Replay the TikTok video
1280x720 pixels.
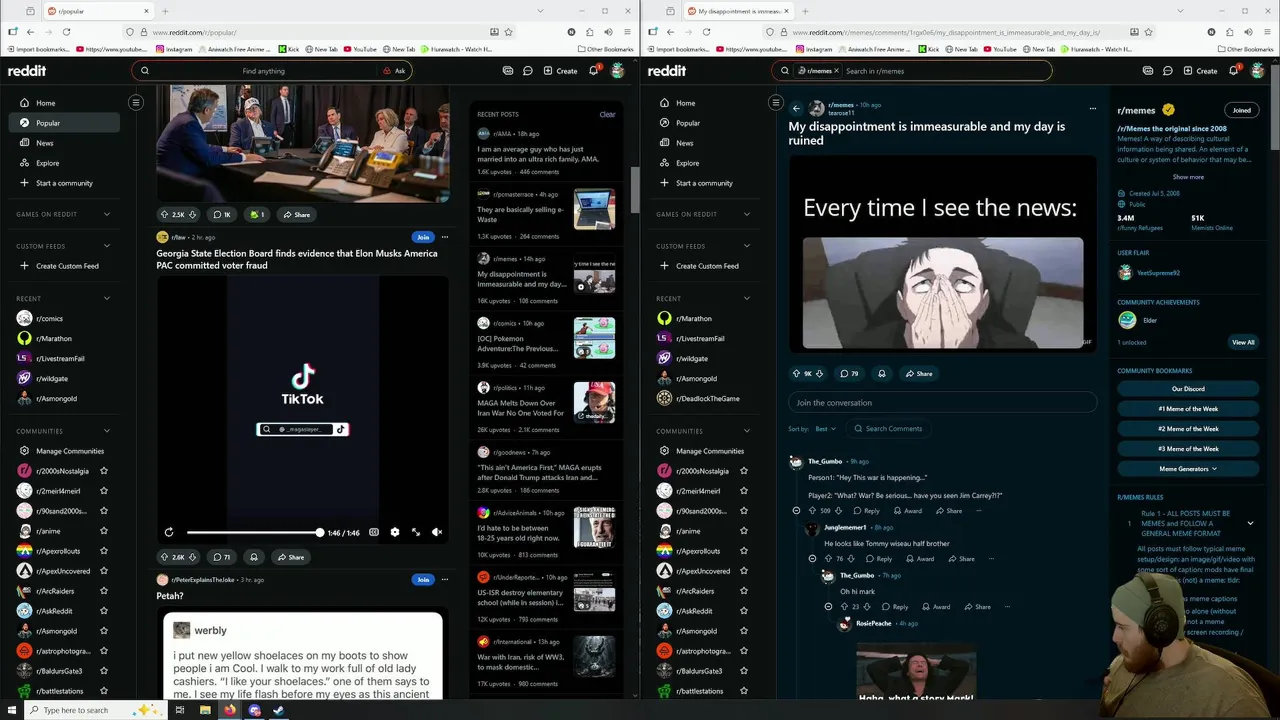tap(169, 532)
